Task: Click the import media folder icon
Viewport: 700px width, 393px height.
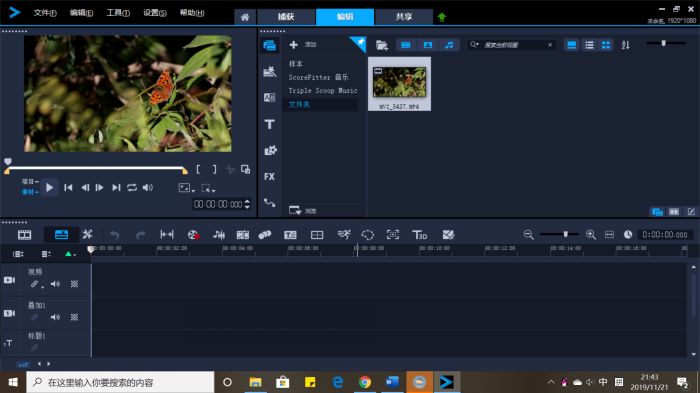Action: (382, 45)
